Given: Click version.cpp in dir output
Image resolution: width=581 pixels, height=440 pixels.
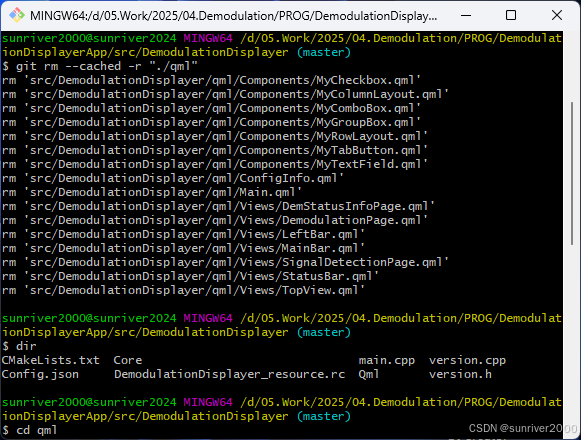Looking at the screenshot, I should click(x=467, y=360).
